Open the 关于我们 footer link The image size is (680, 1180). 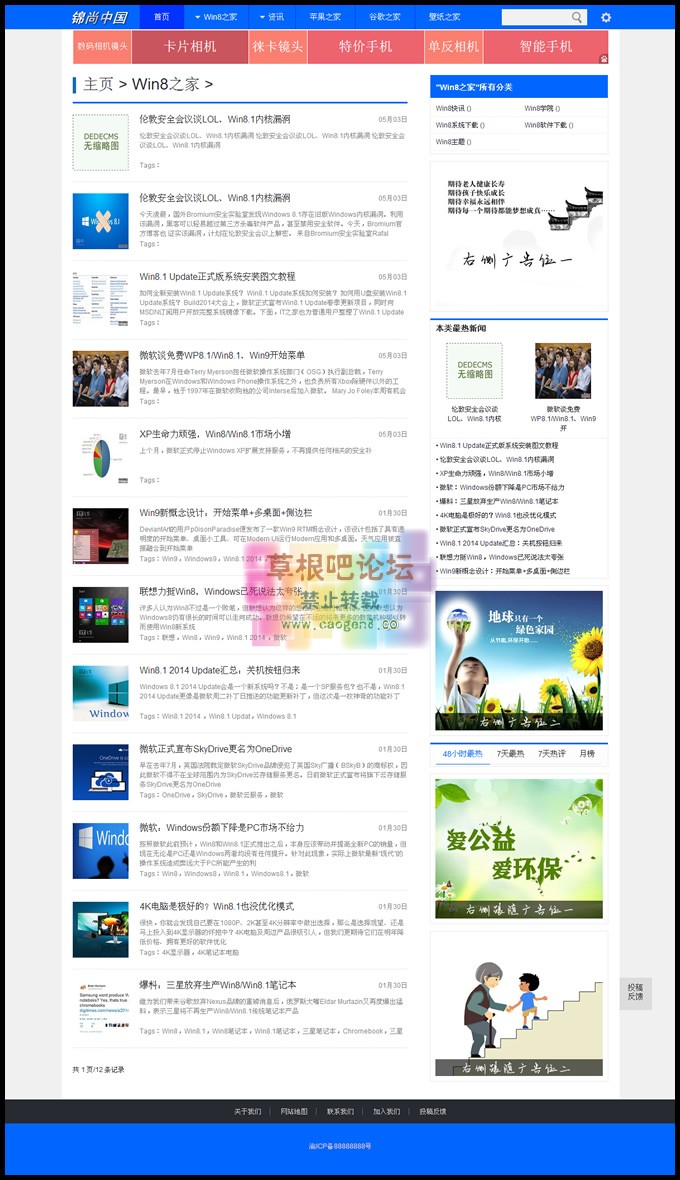pyautogui.click(x=247, y=1111)
